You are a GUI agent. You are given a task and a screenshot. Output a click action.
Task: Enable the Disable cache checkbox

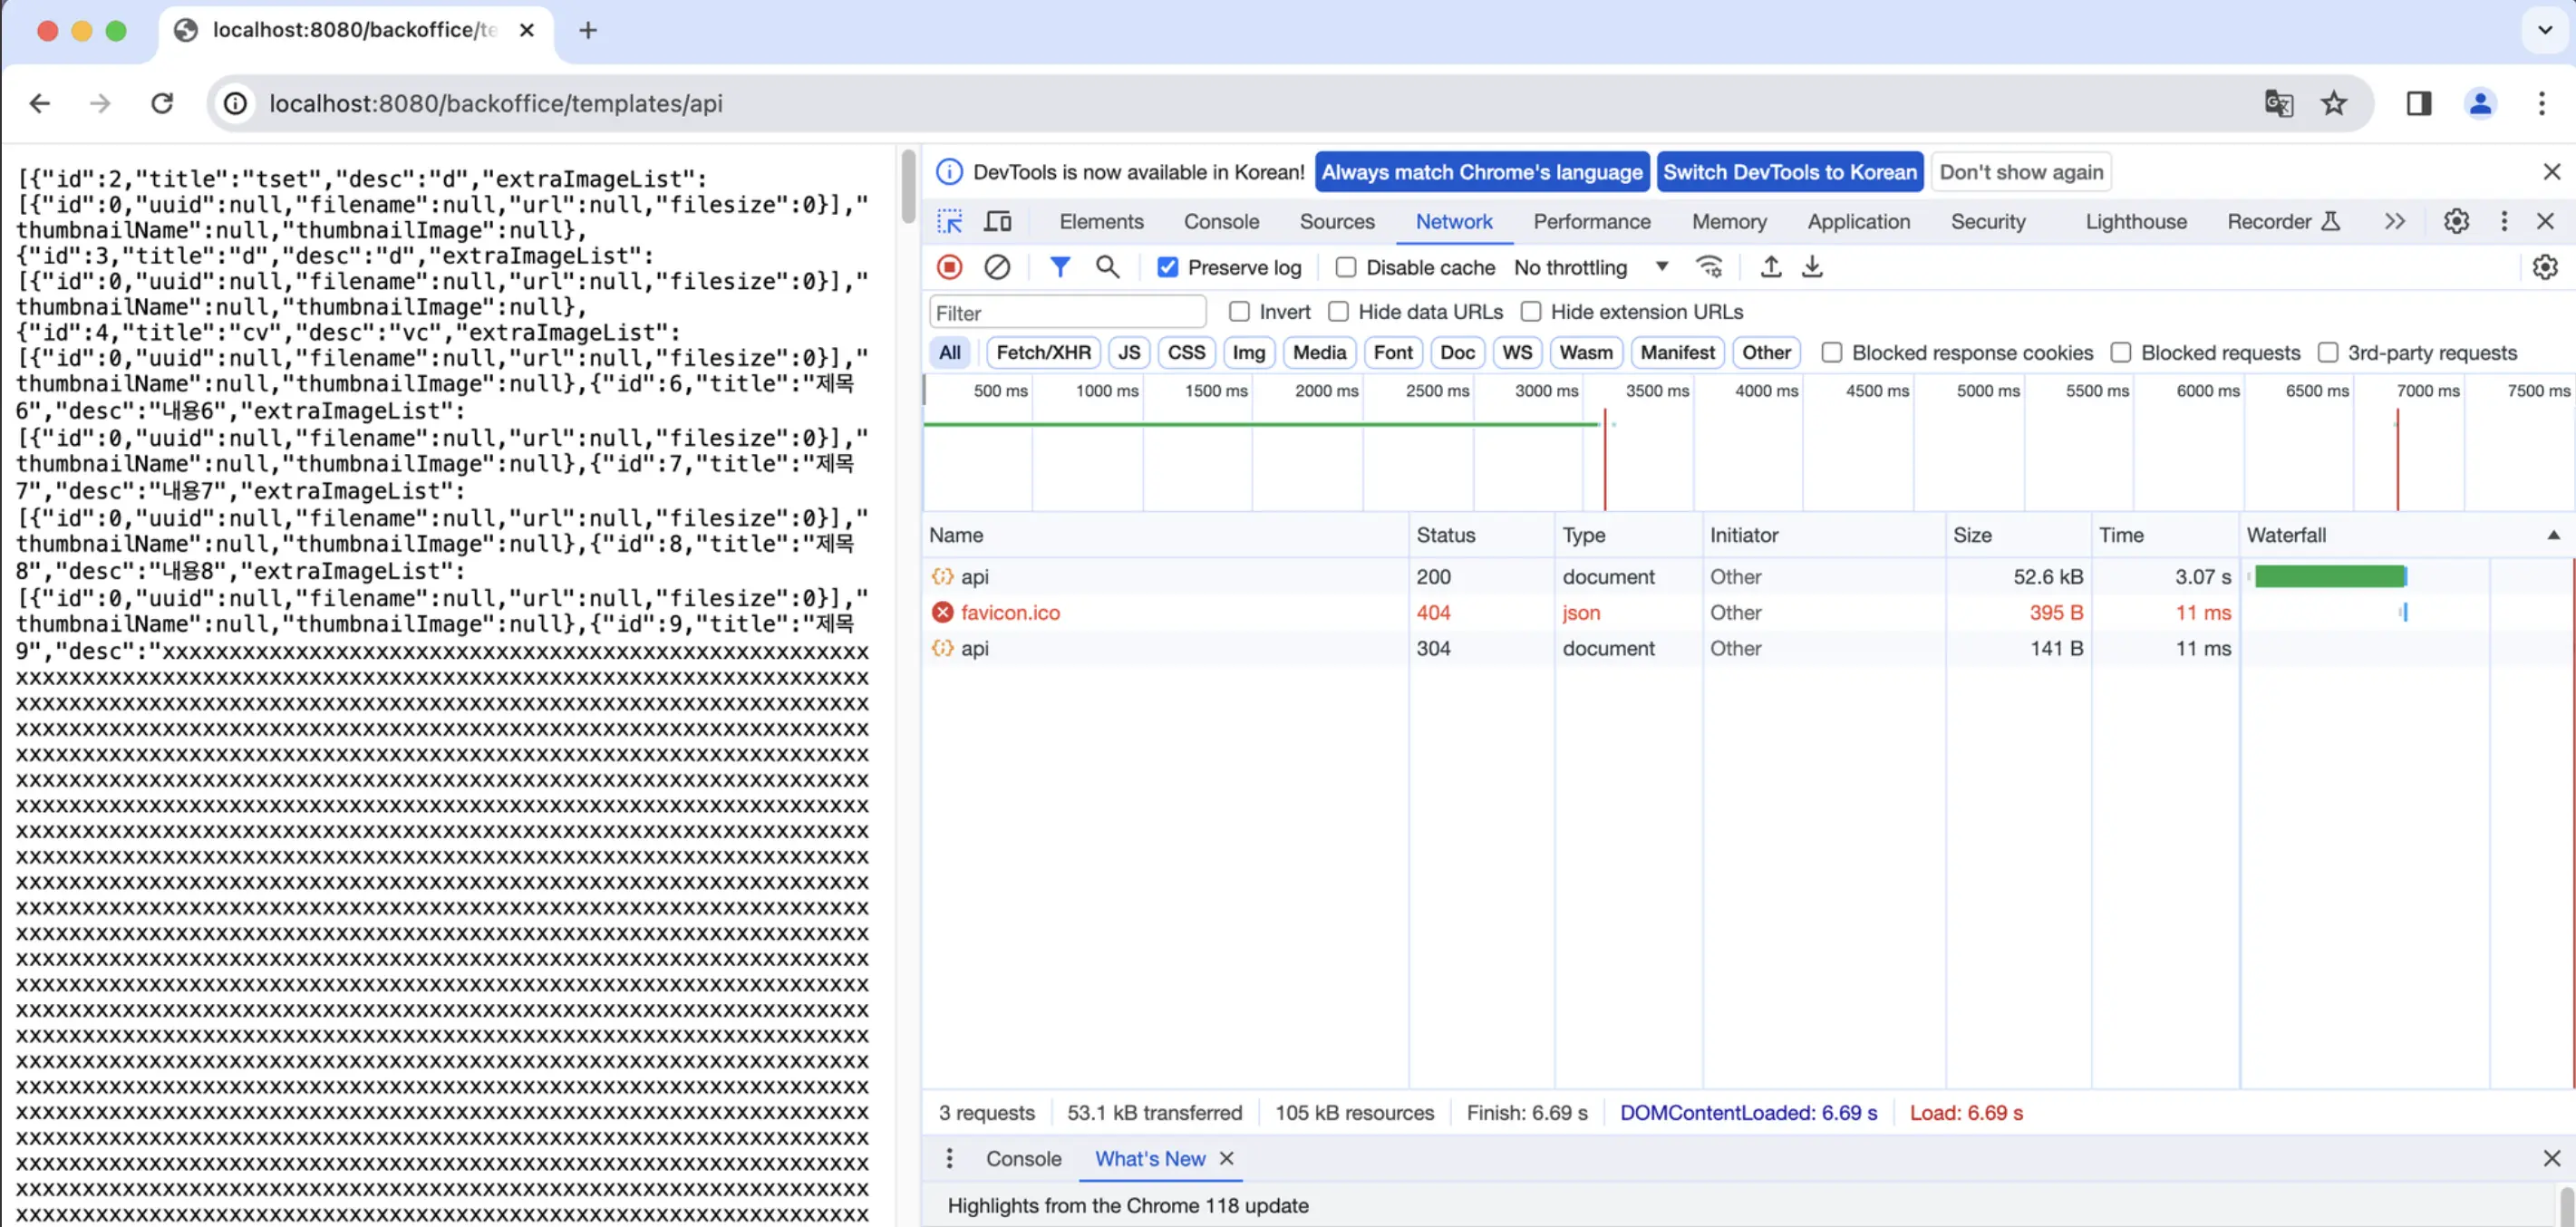pos(1346,268)
